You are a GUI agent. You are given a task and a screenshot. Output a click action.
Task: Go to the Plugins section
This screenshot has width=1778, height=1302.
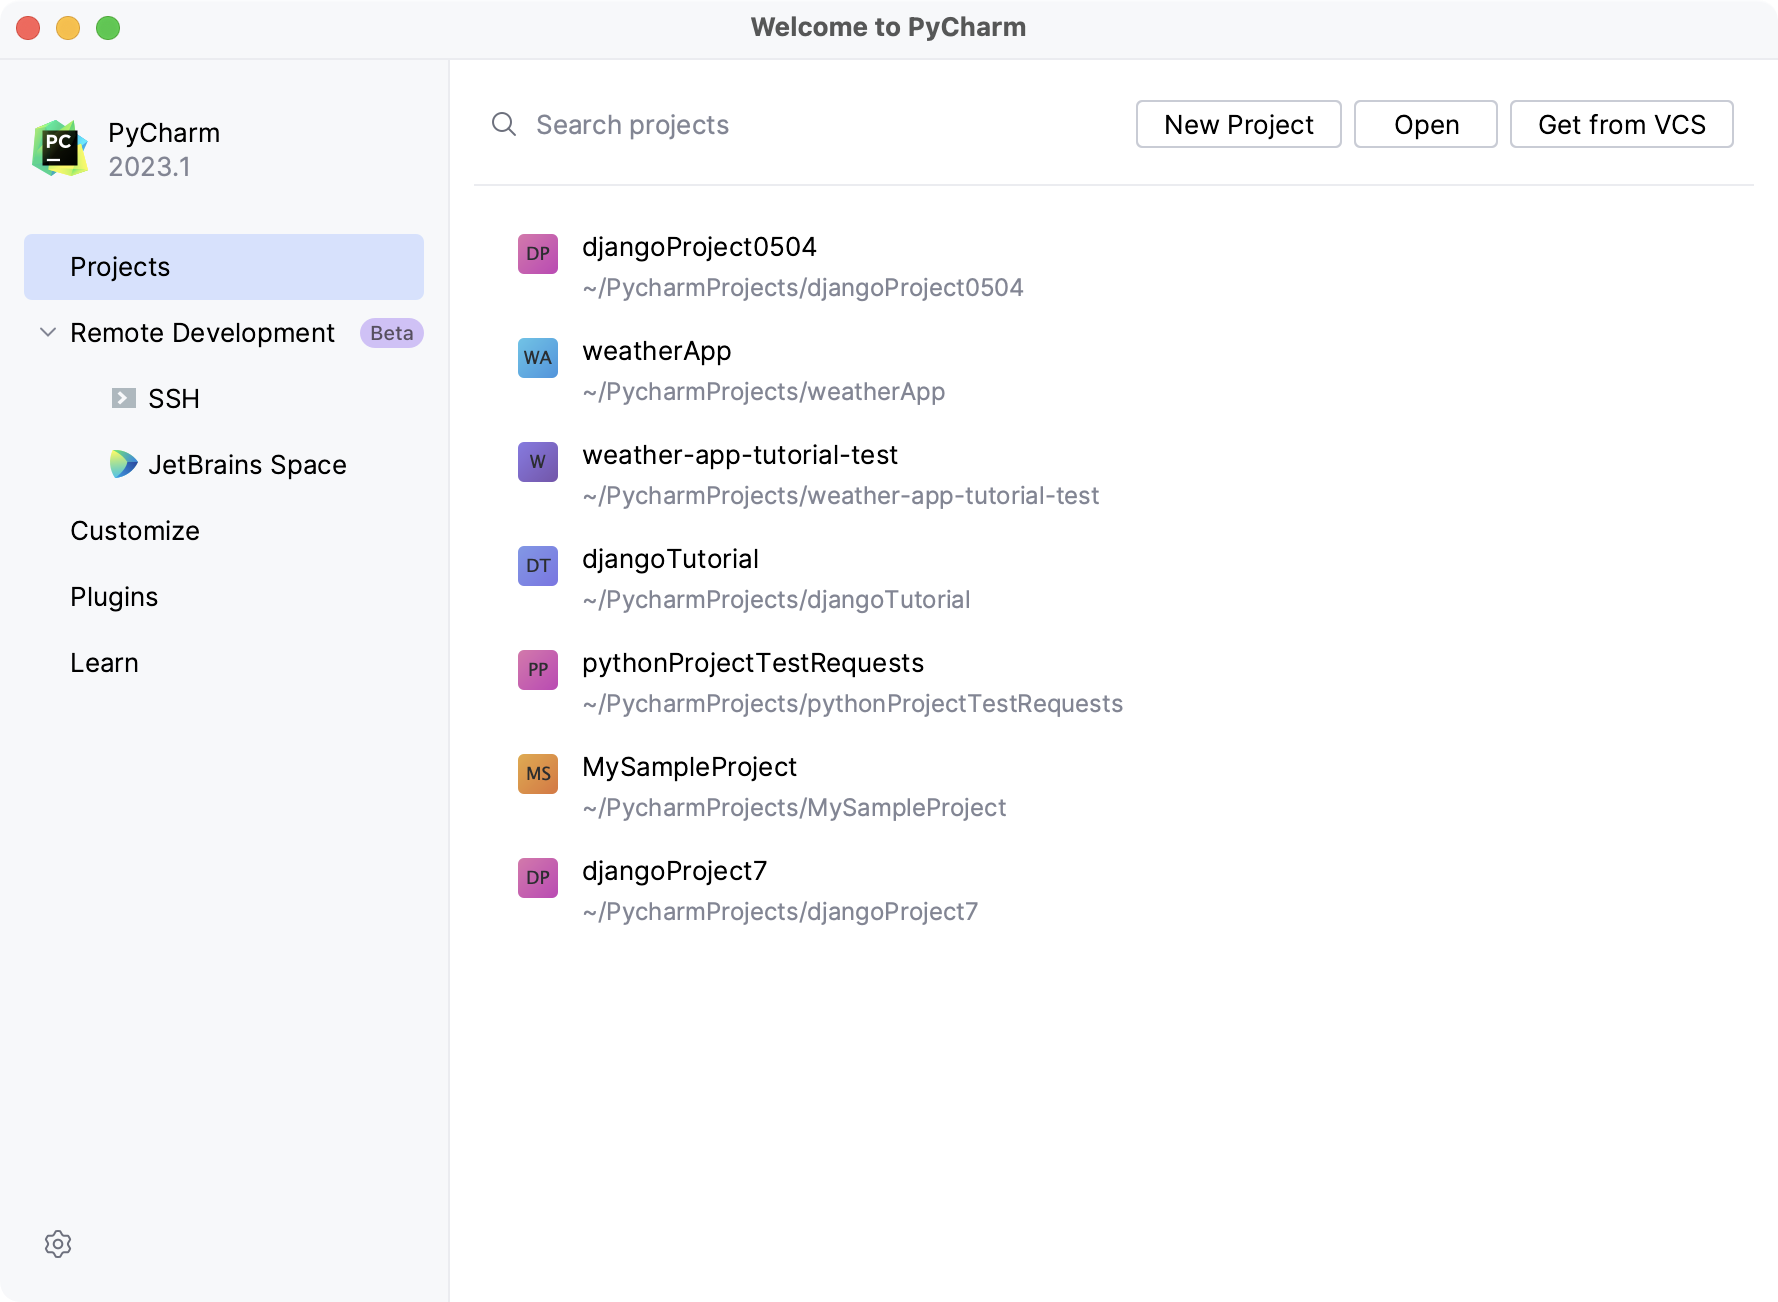point(114,597)
